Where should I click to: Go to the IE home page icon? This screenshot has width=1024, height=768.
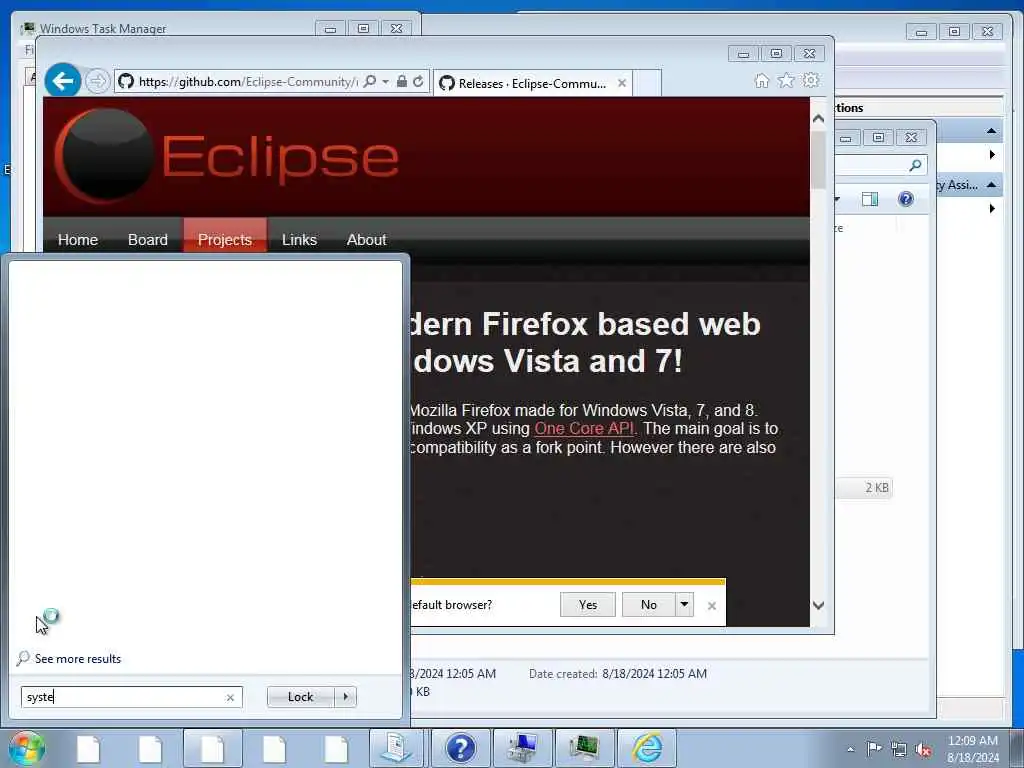click(x=761, y=80)
